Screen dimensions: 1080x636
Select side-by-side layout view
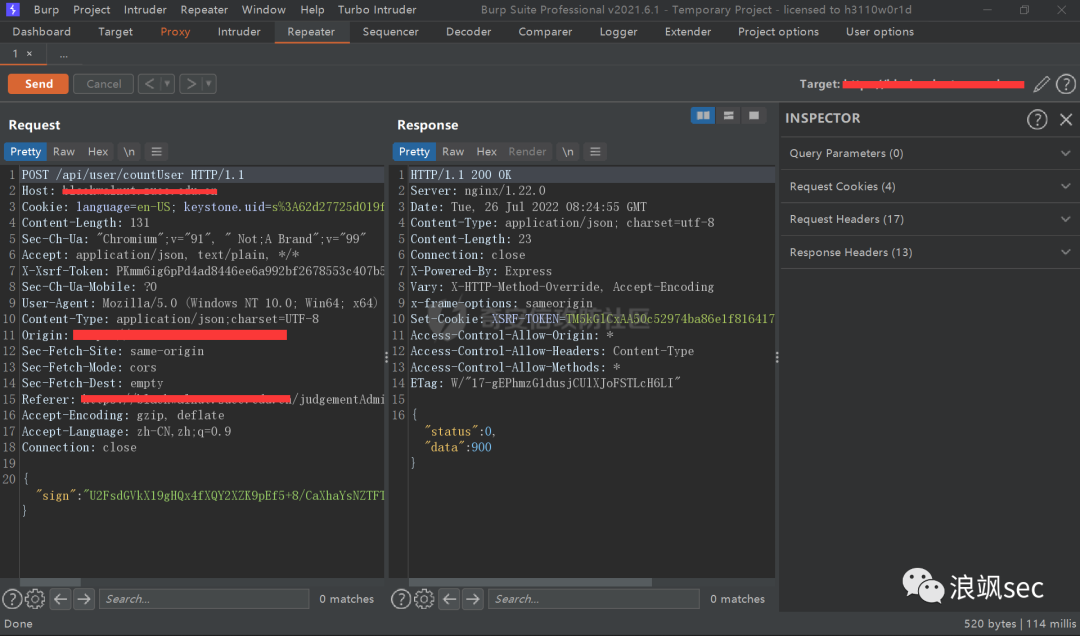tap(703, 116)
